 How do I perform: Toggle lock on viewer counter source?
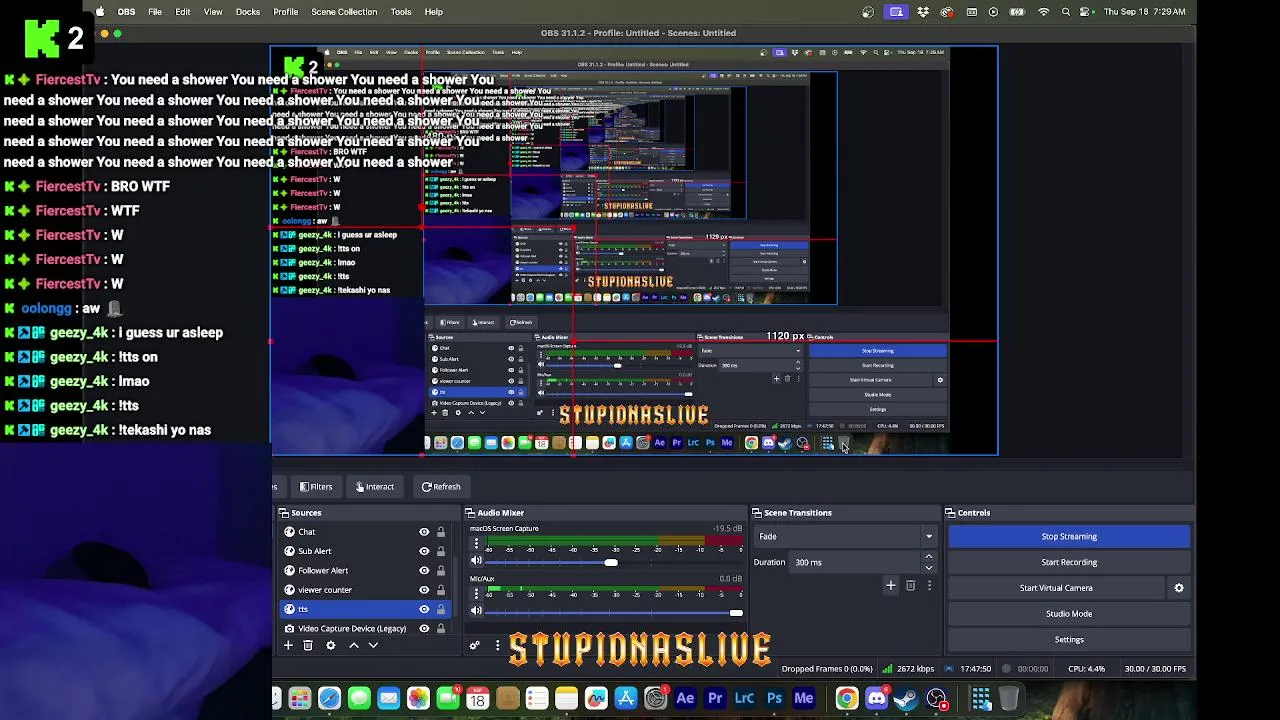point(440,590)
